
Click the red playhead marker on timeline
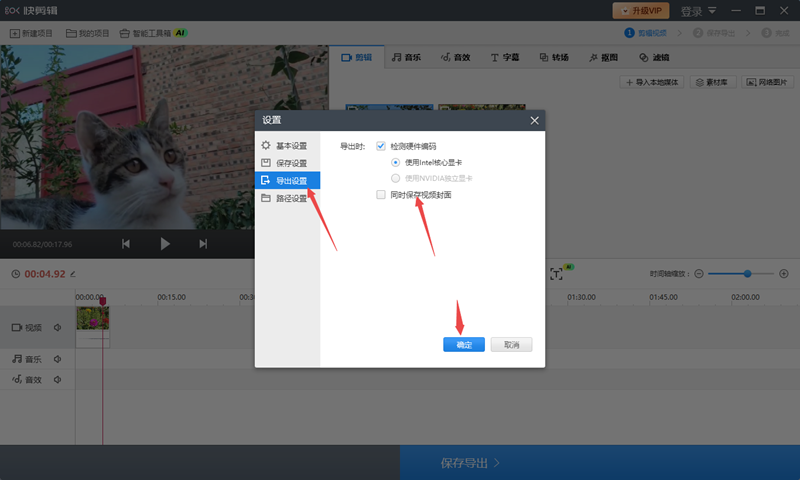[x=103, y=301]
